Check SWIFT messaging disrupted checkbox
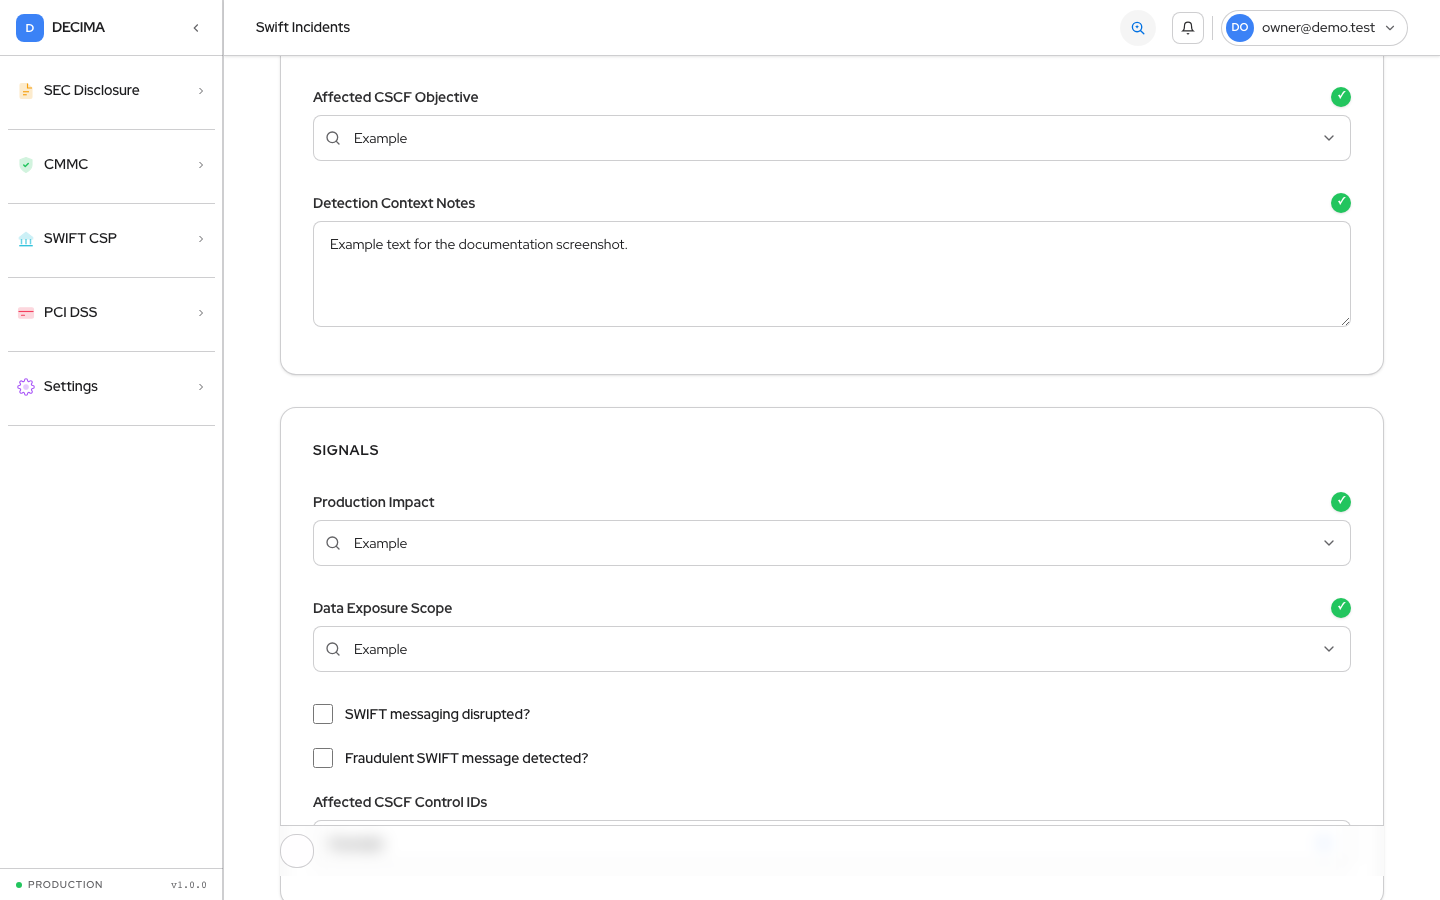This screenshot has height=900, width=1440. pyautogui.click(x=323, y=714)
